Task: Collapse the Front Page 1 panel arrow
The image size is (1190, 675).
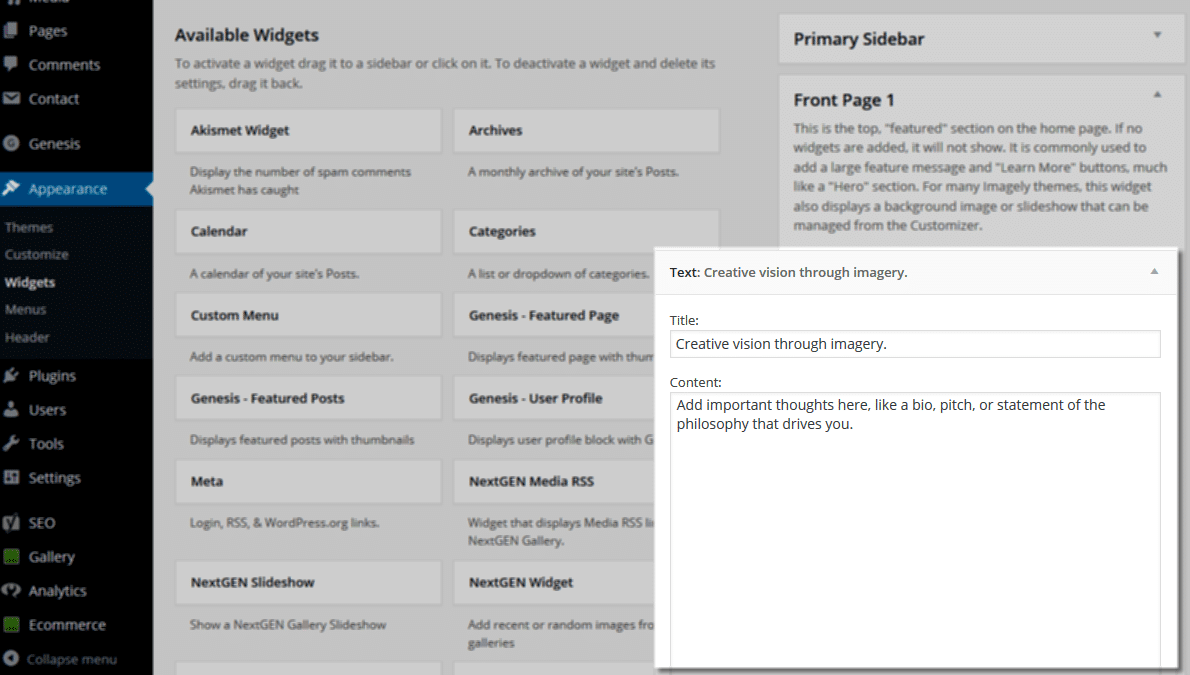Action: (1157, 95)
